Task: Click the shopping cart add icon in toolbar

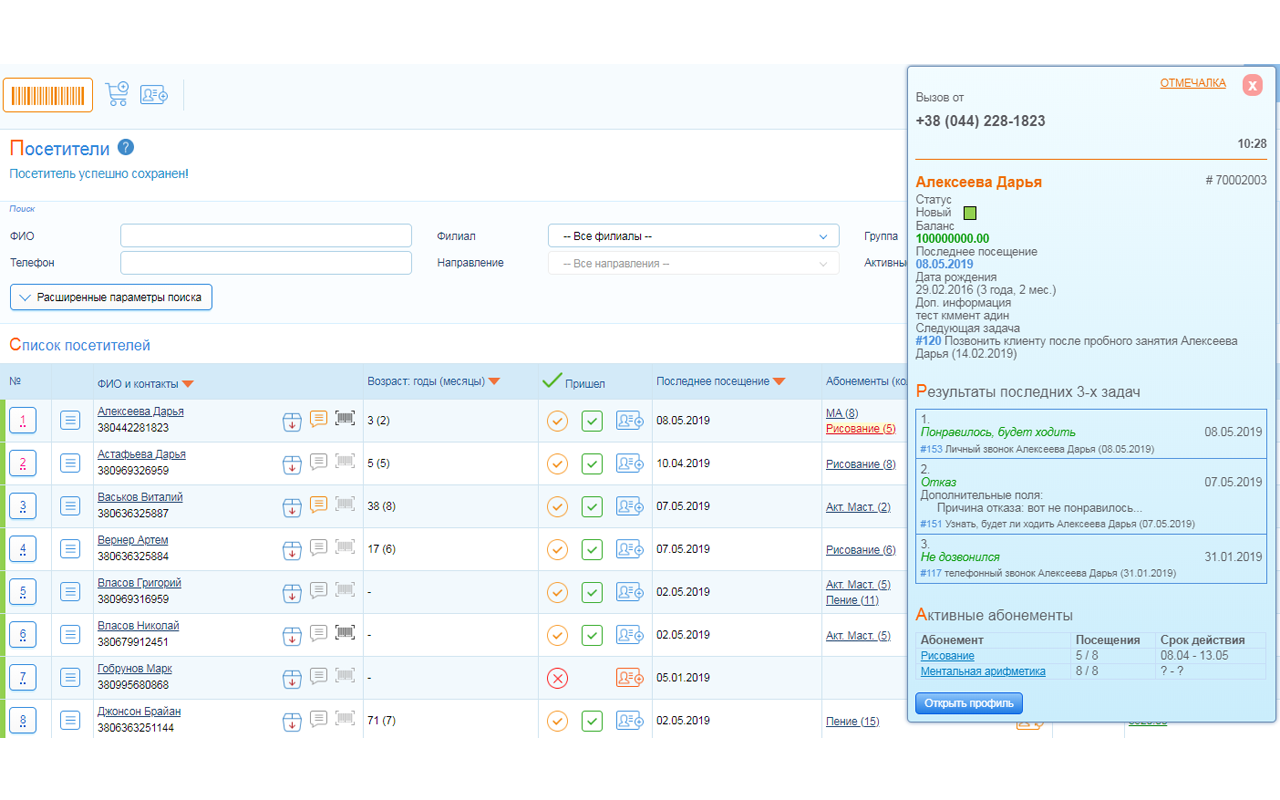Action: 117,94
